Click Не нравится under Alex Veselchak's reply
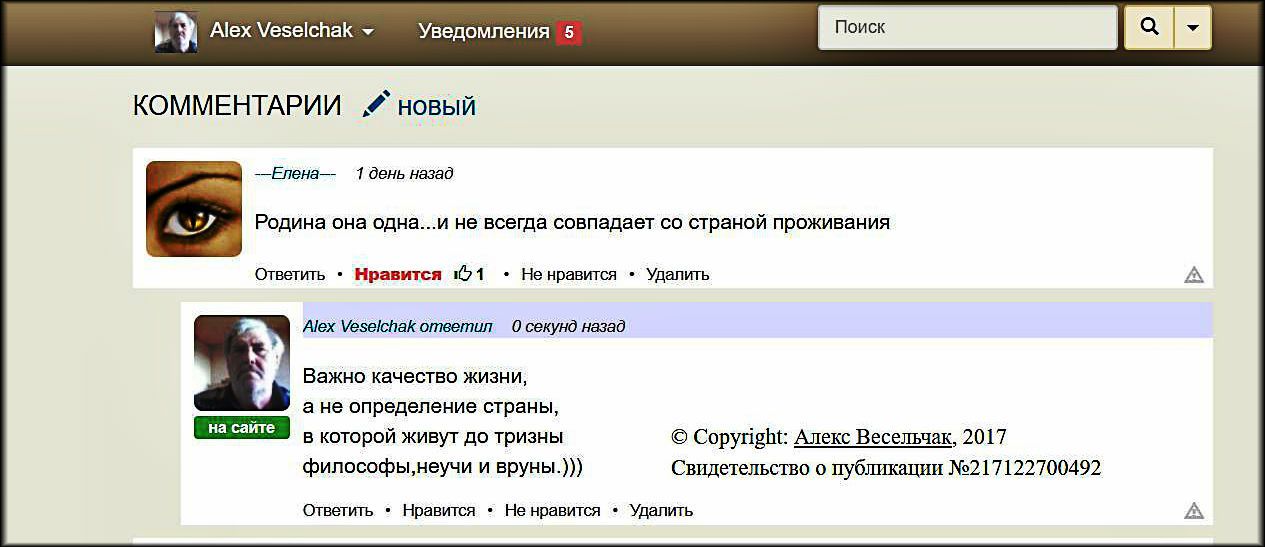Viewport: 1265px width, 547px height. pos(553,510)
